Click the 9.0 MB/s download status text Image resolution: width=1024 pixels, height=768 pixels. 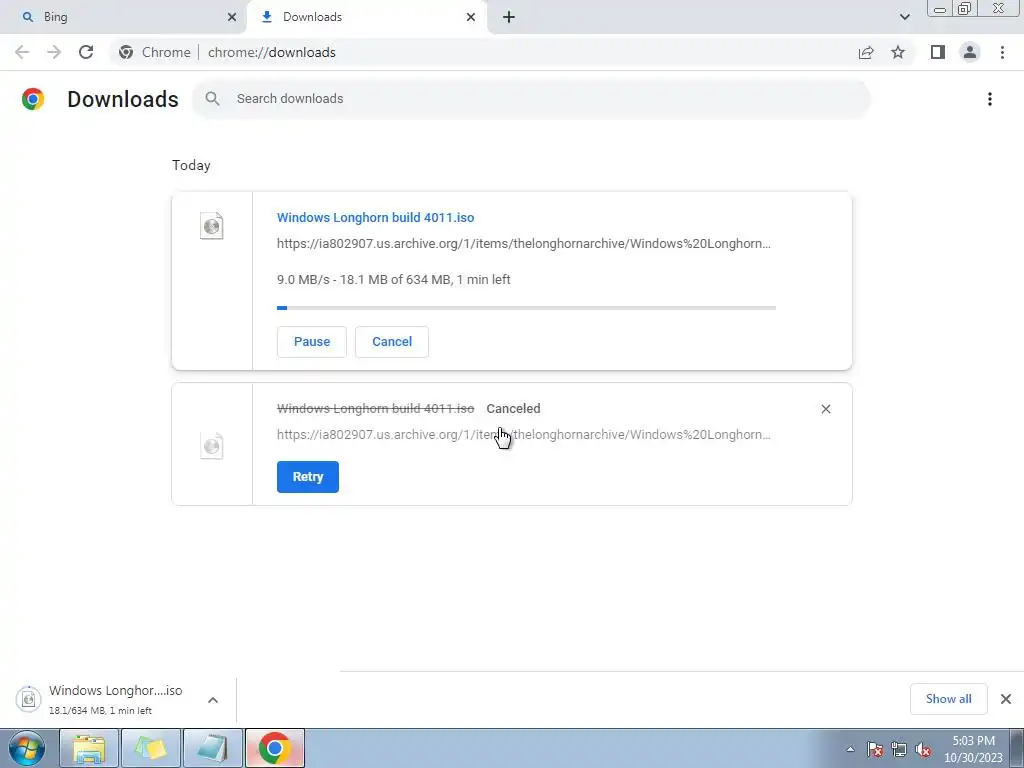[394, 280]
